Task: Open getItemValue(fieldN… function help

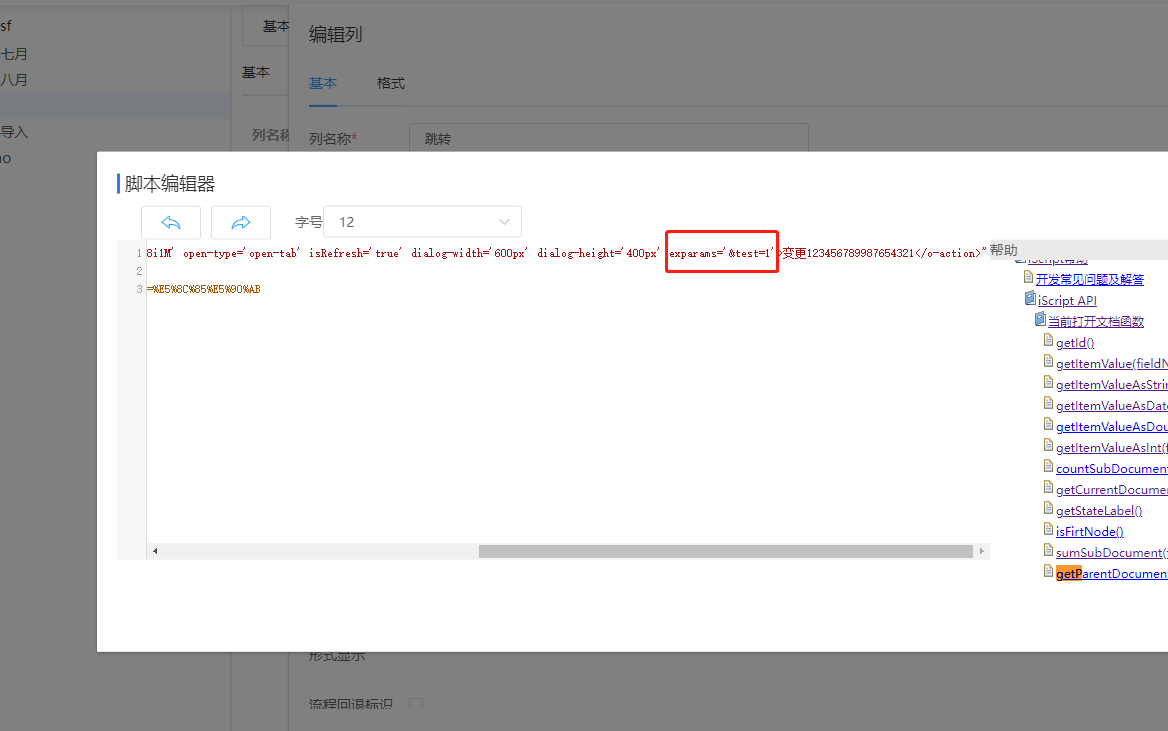Action: pyautogui.click(x=1111, y=364)
